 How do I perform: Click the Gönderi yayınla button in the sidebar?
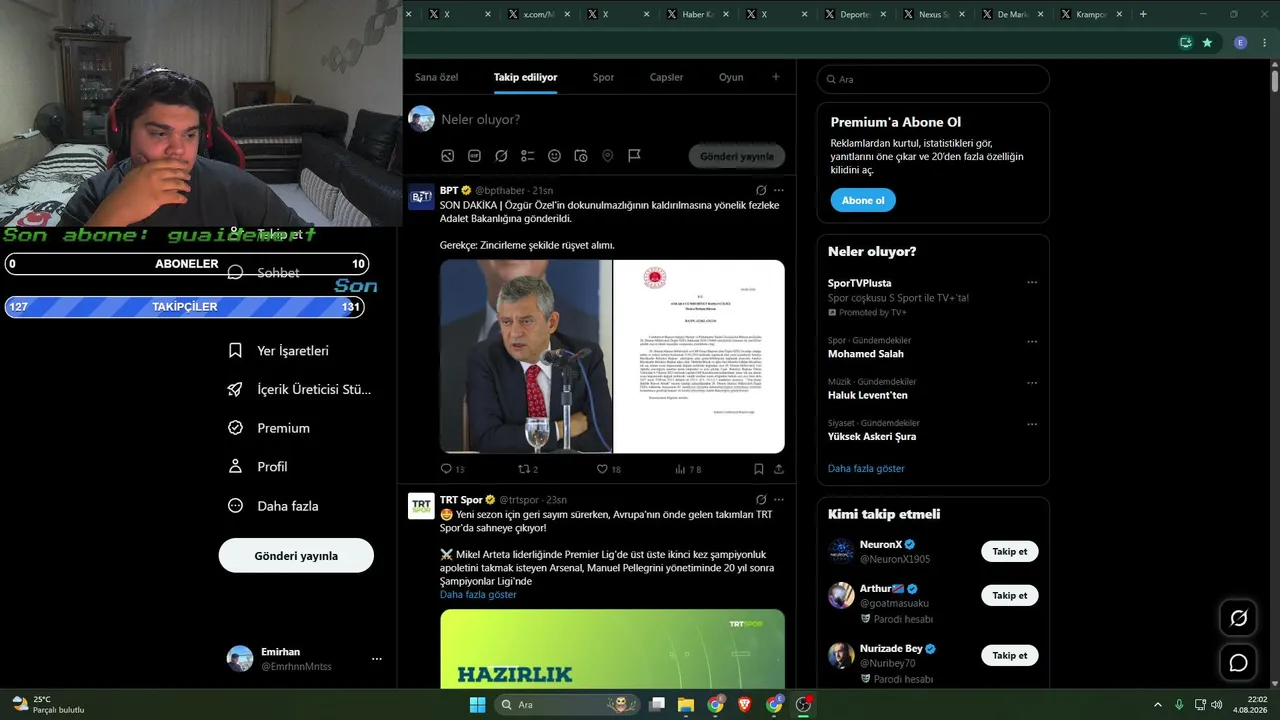[296, 556]
